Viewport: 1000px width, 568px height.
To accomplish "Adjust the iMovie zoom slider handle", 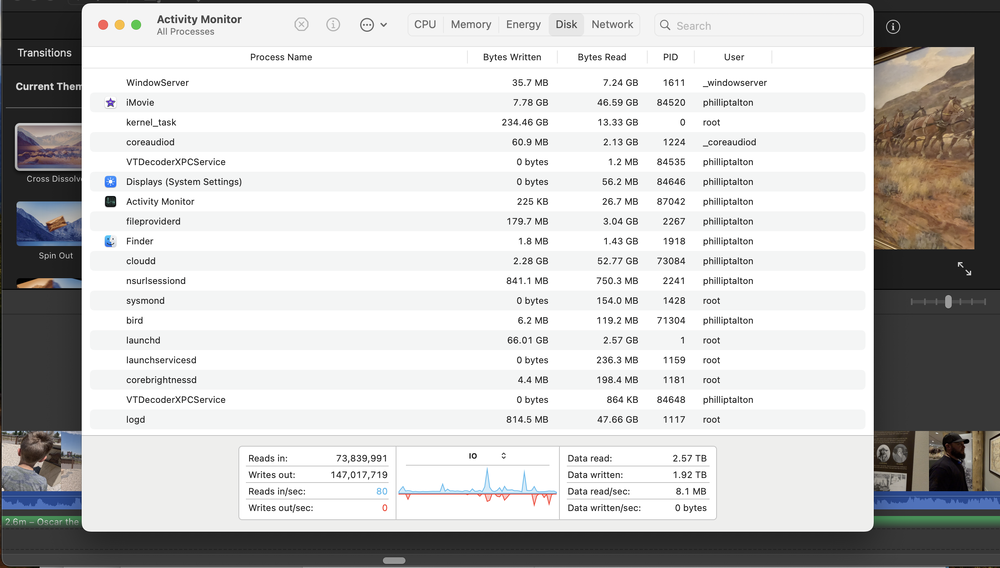I will (948, 302).
